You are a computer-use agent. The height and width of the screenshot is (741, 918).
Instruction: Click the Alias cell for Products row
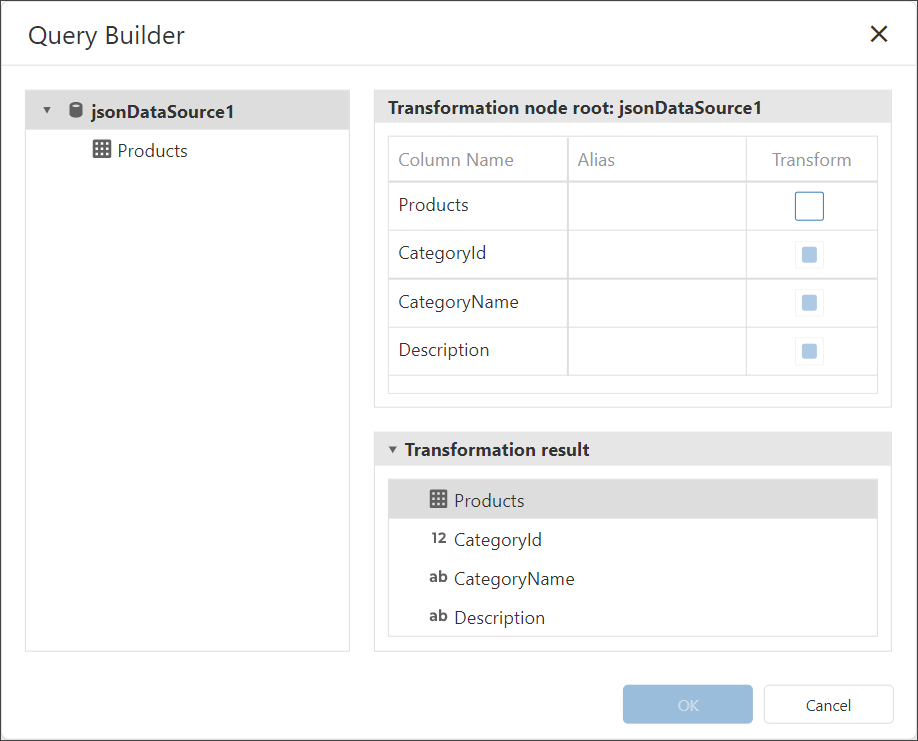click(x=657, y=206)
